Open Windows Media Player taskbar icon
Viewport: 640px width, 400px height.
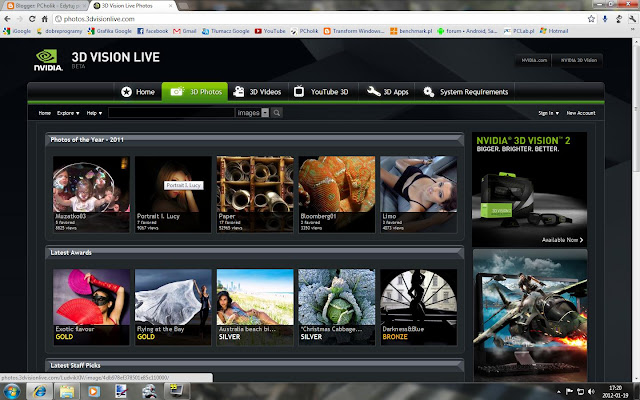tap(93, 391)
